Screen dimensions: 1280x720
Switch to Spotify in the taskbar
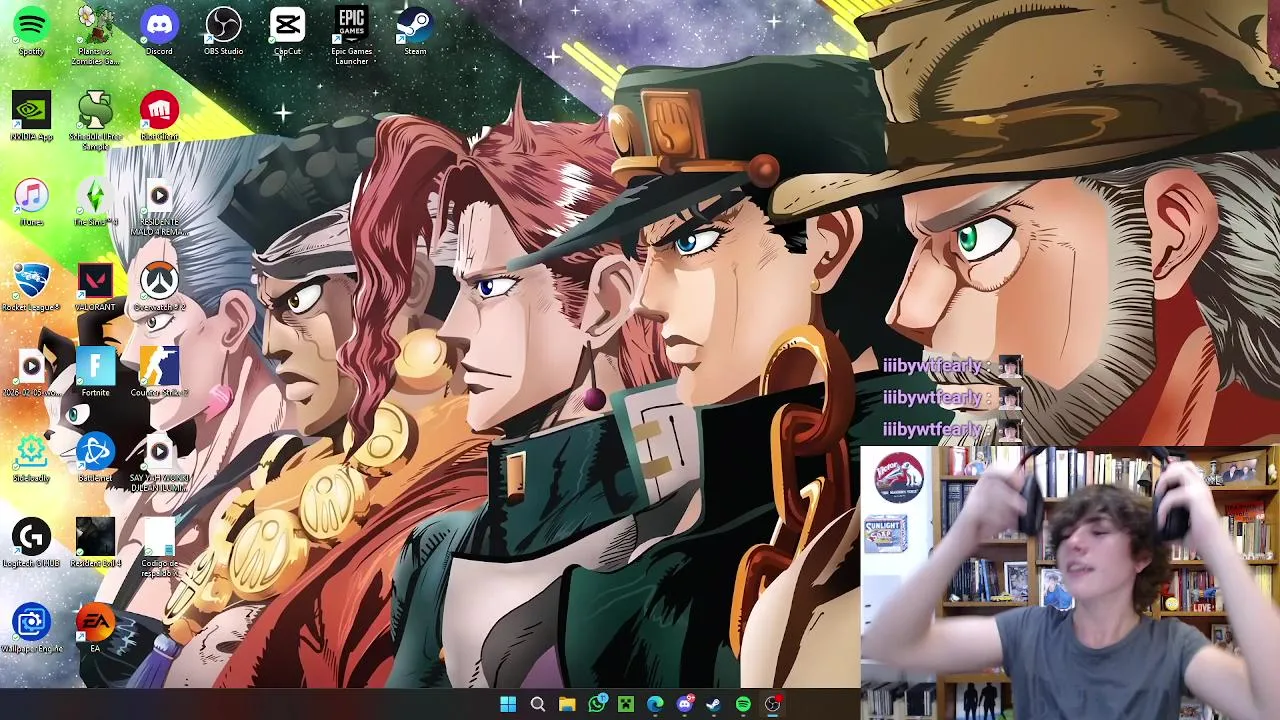pyautogui.click(x=743, y=705)
